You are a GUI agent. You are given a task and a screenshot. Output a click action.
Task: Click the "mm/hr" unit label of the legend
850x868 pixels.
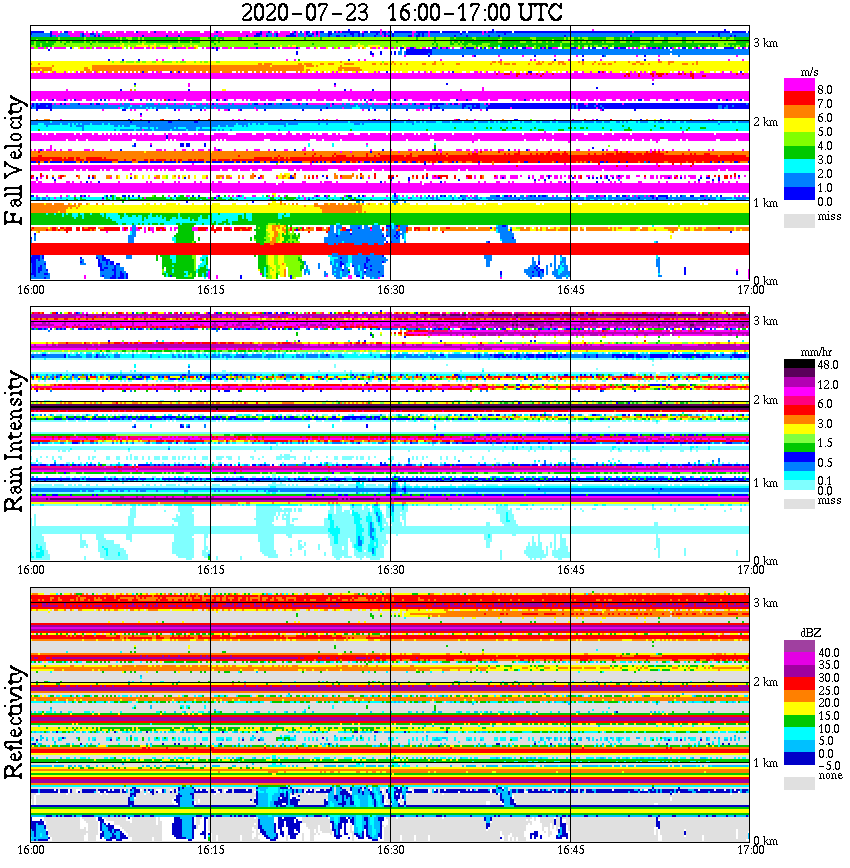[x=816, y=353]
